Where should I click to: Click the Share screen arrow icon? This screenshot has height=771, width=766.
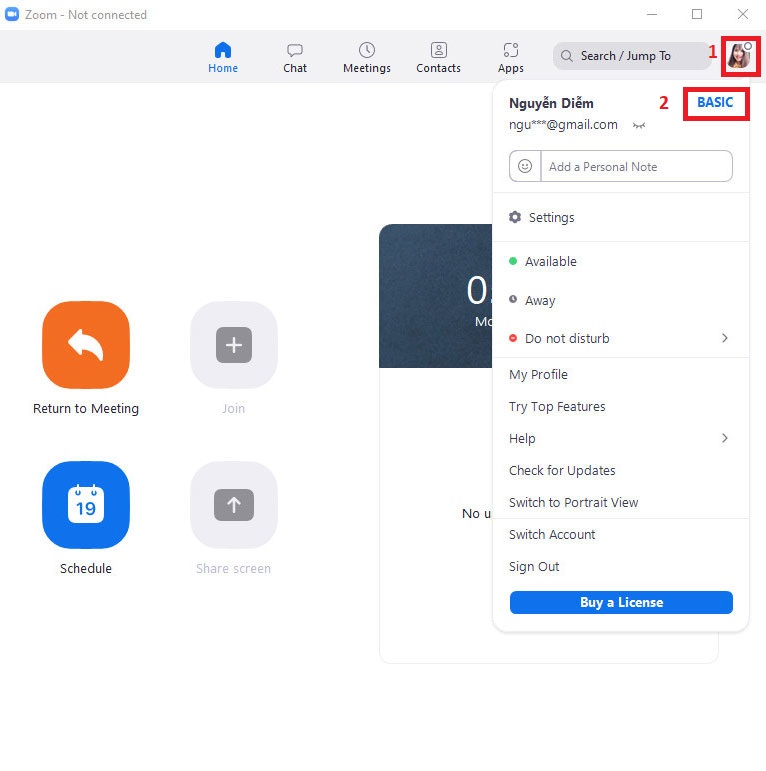[234, 505]
